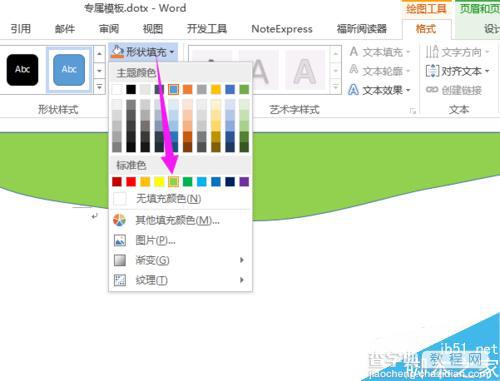
Task: Click the create link chain icon
Action: pyautogui.click(x=432, y=90)
